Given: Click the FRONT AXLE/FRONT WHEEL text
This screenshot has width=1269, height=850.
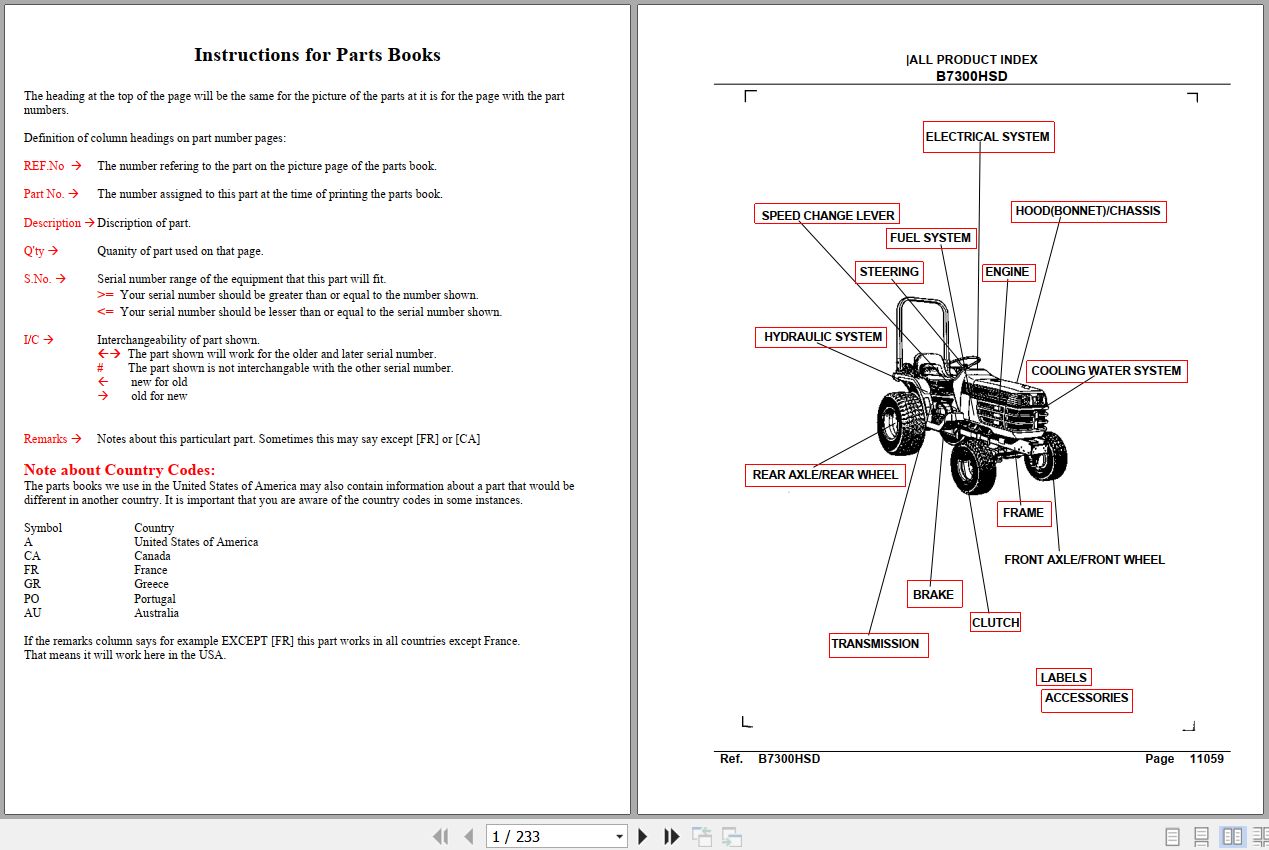Looking at the screenshot, I should pos(1084,560).
